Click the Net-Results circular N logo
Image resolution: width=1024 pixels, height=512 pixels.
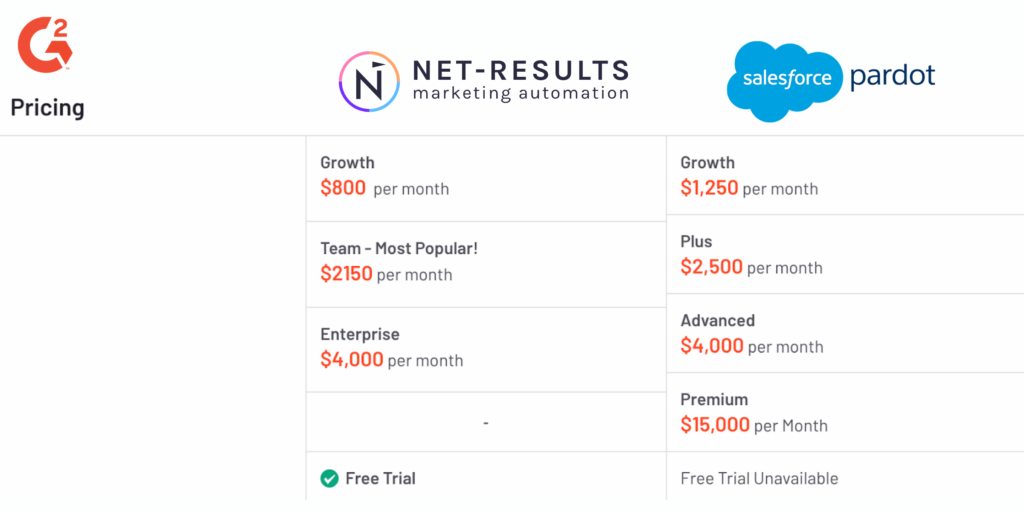coord(369,82)
